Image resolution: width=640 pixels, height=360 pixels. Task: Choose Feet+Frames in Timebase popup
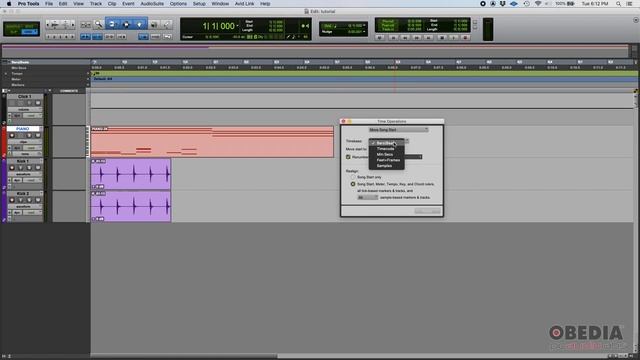click(387, 160)
